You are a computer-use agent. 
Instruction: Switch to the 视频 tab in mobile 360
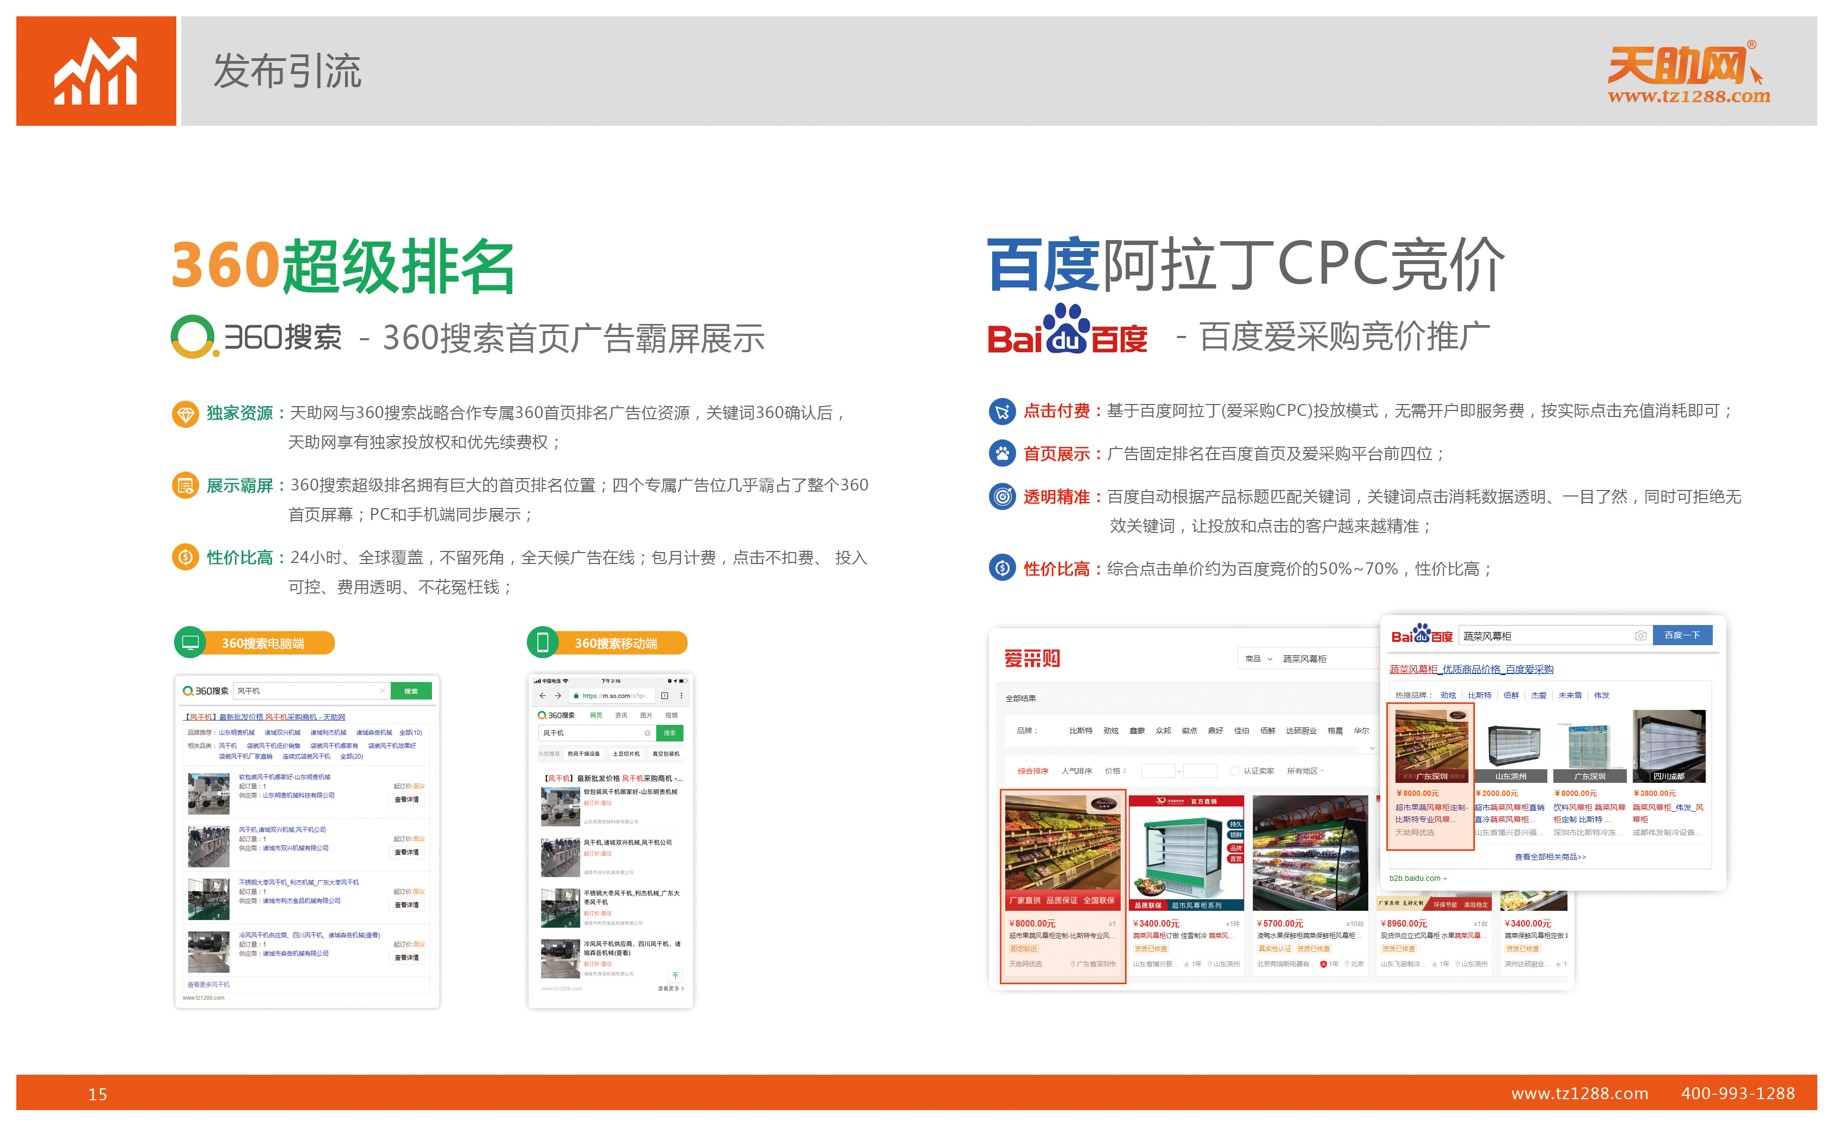[671, 715]
